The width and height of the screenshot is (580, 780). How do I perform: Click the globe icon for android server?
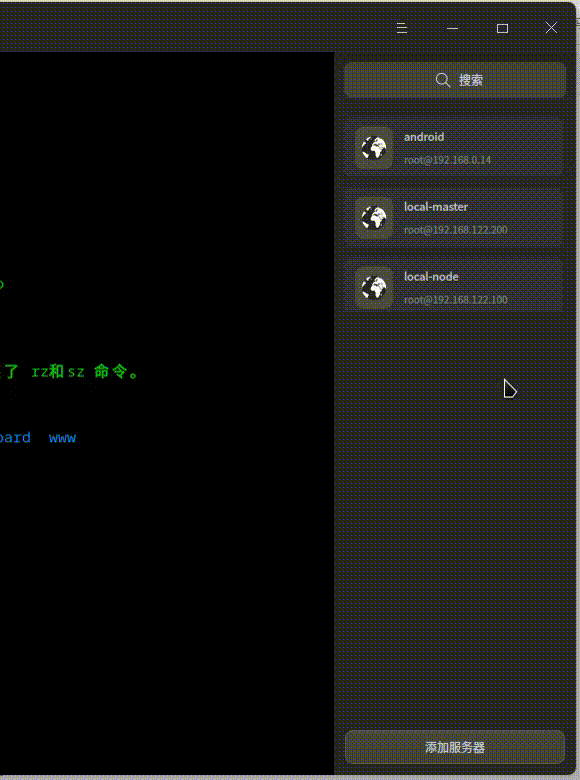374,148
